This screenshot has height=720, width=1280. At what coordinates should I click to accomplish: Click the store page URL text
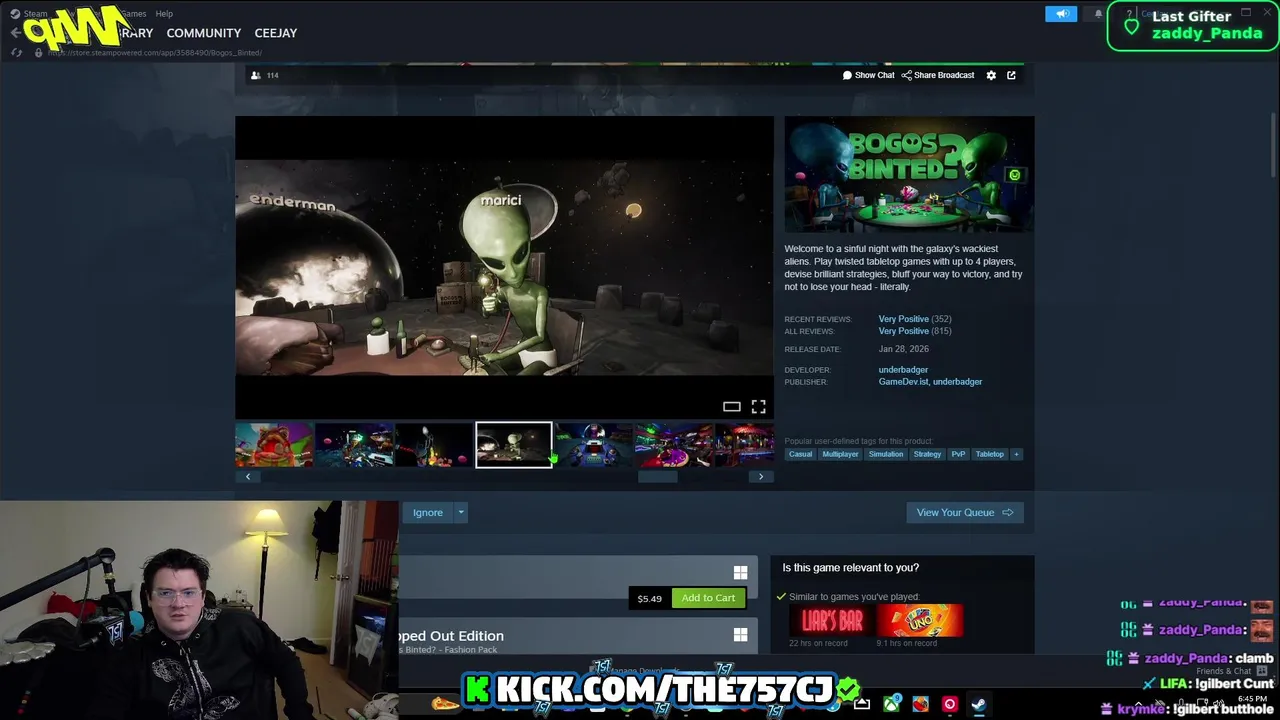[155, 52]
